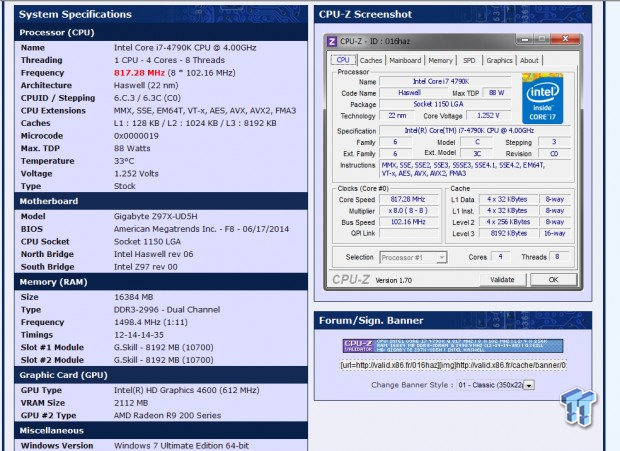Click the Gigabyte Z97X-UD5H model text
The height and width of the screenshot is (451, 620).
tap(155, 216)
